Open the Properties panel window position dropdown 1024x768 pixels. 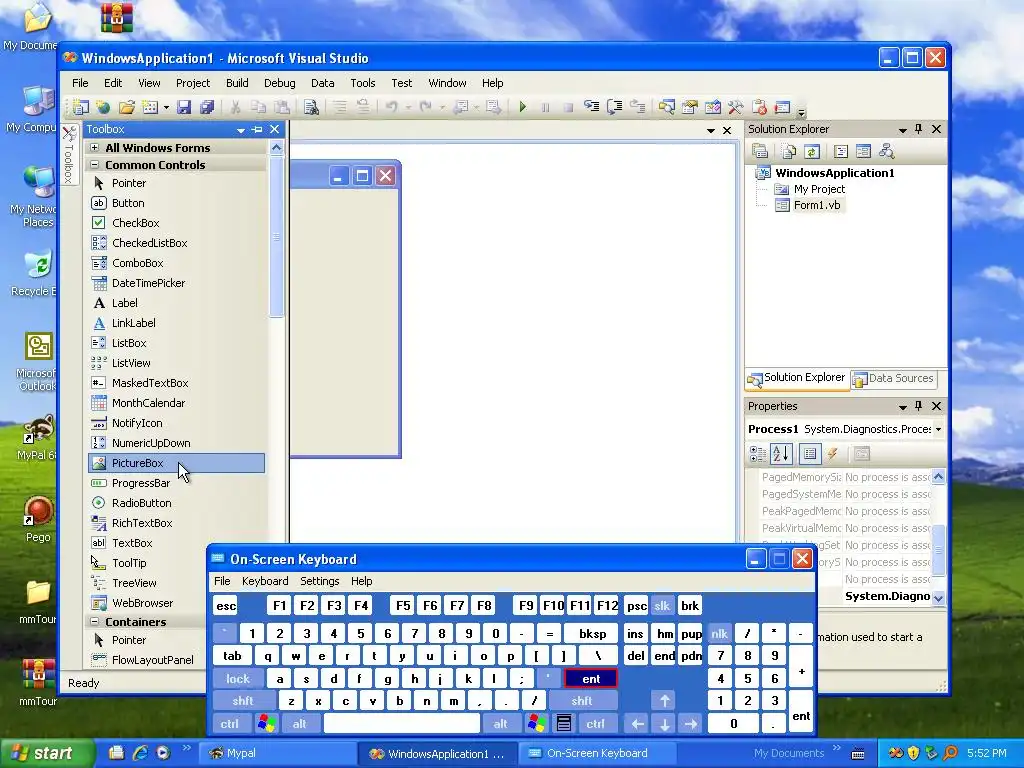click(x=903, y=407)
